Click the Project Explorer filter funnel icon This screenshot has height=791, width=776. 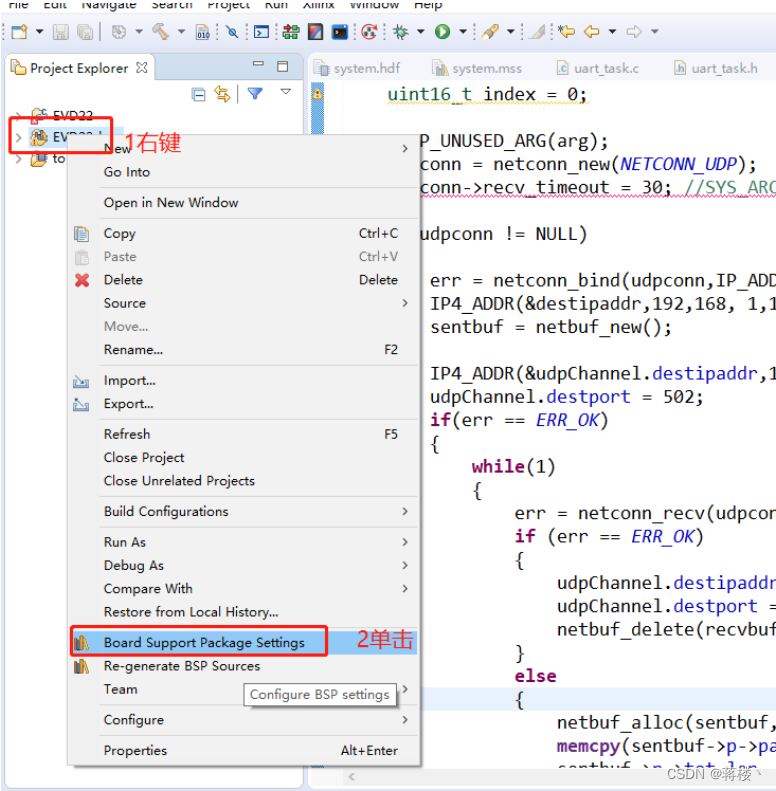coord(255,93)
